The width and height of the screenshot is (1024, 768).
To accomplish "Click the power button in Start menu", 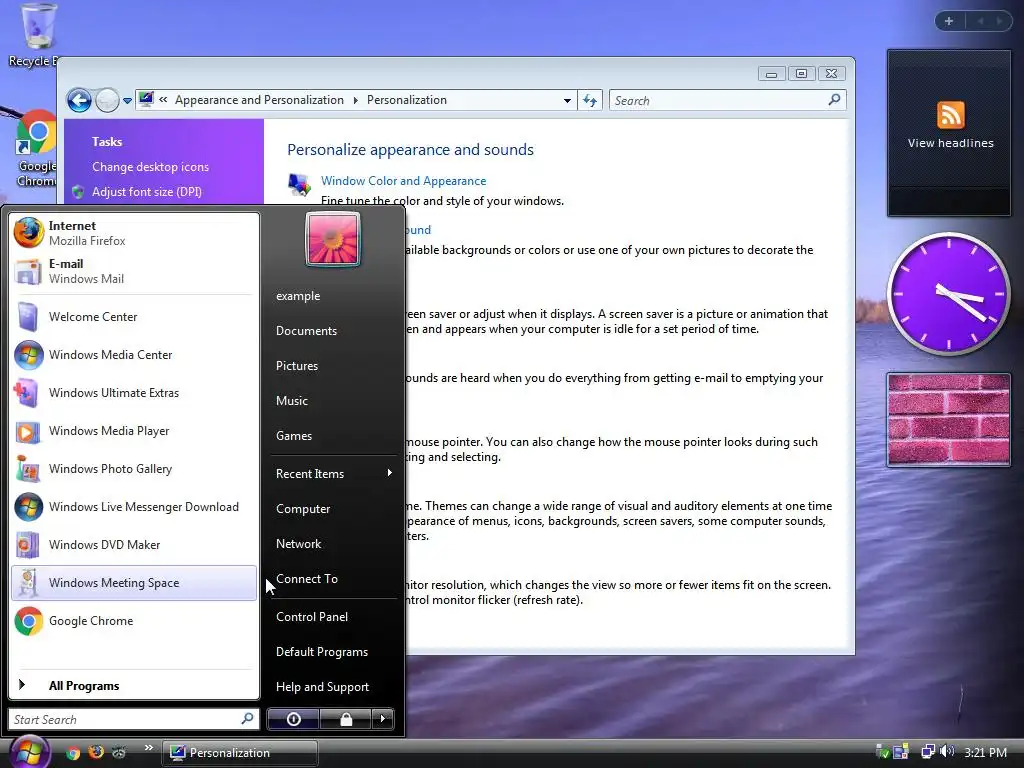I will click(294, 719).
